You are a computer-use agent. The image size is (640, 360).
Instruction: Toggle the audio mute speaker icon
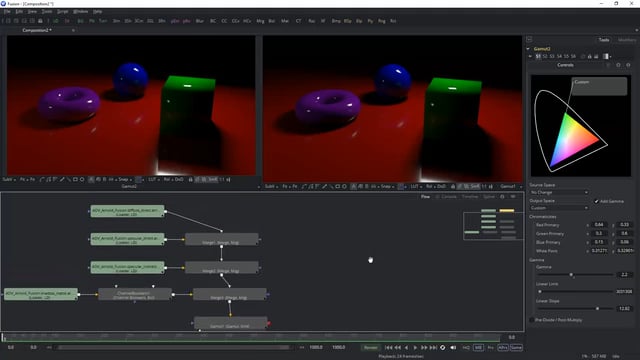click(x=453, y=347)
